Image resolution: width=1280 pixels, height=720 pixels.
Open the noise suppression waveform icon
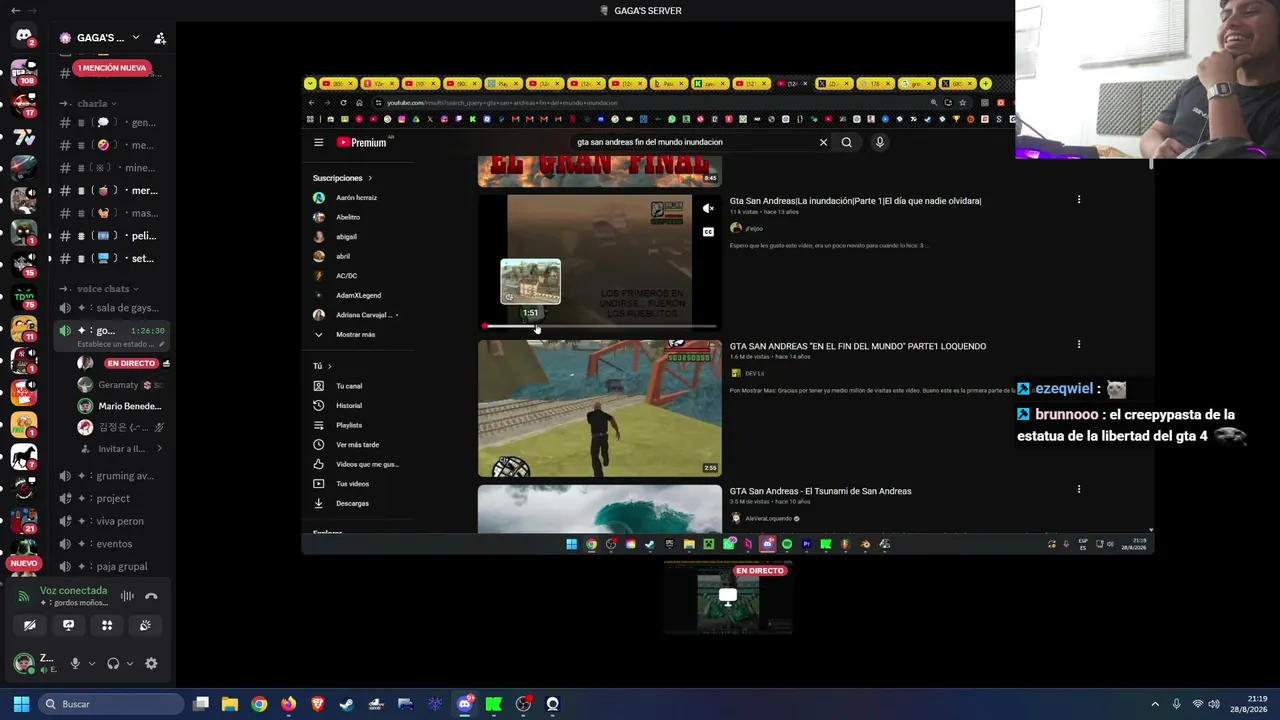pos(127,596)
